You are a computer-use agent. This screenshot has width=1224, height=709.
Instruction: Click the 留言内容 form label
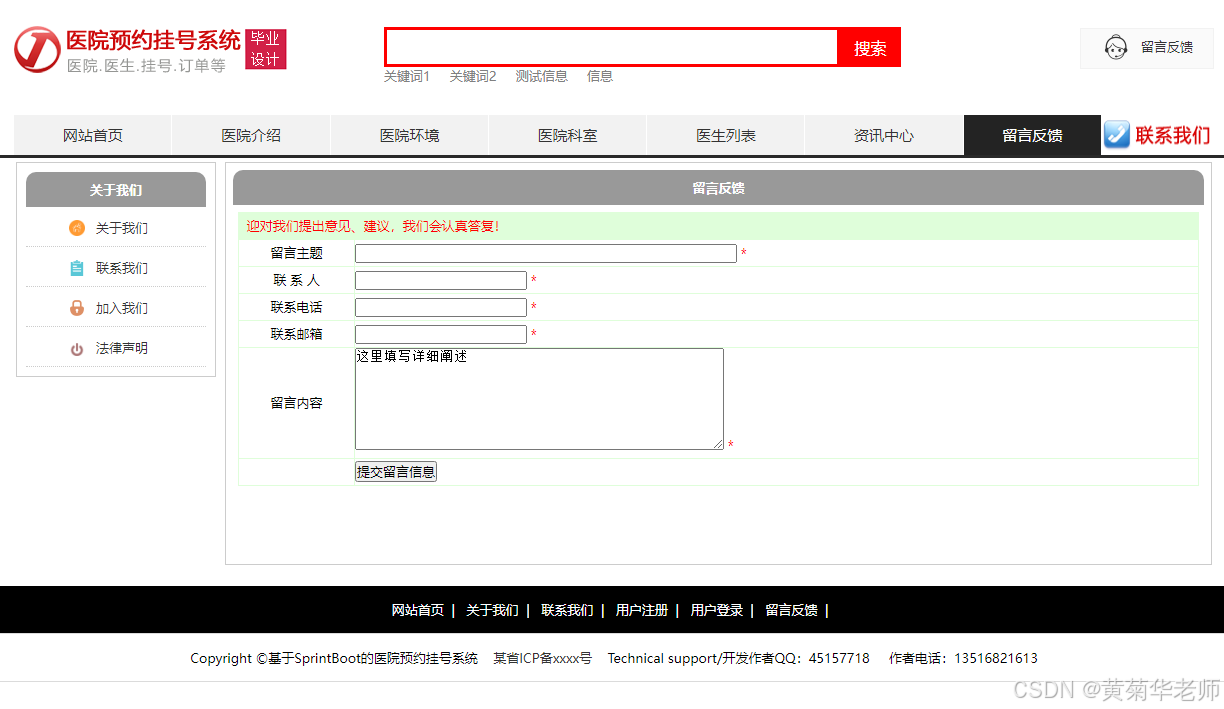[x=297, y=403]
